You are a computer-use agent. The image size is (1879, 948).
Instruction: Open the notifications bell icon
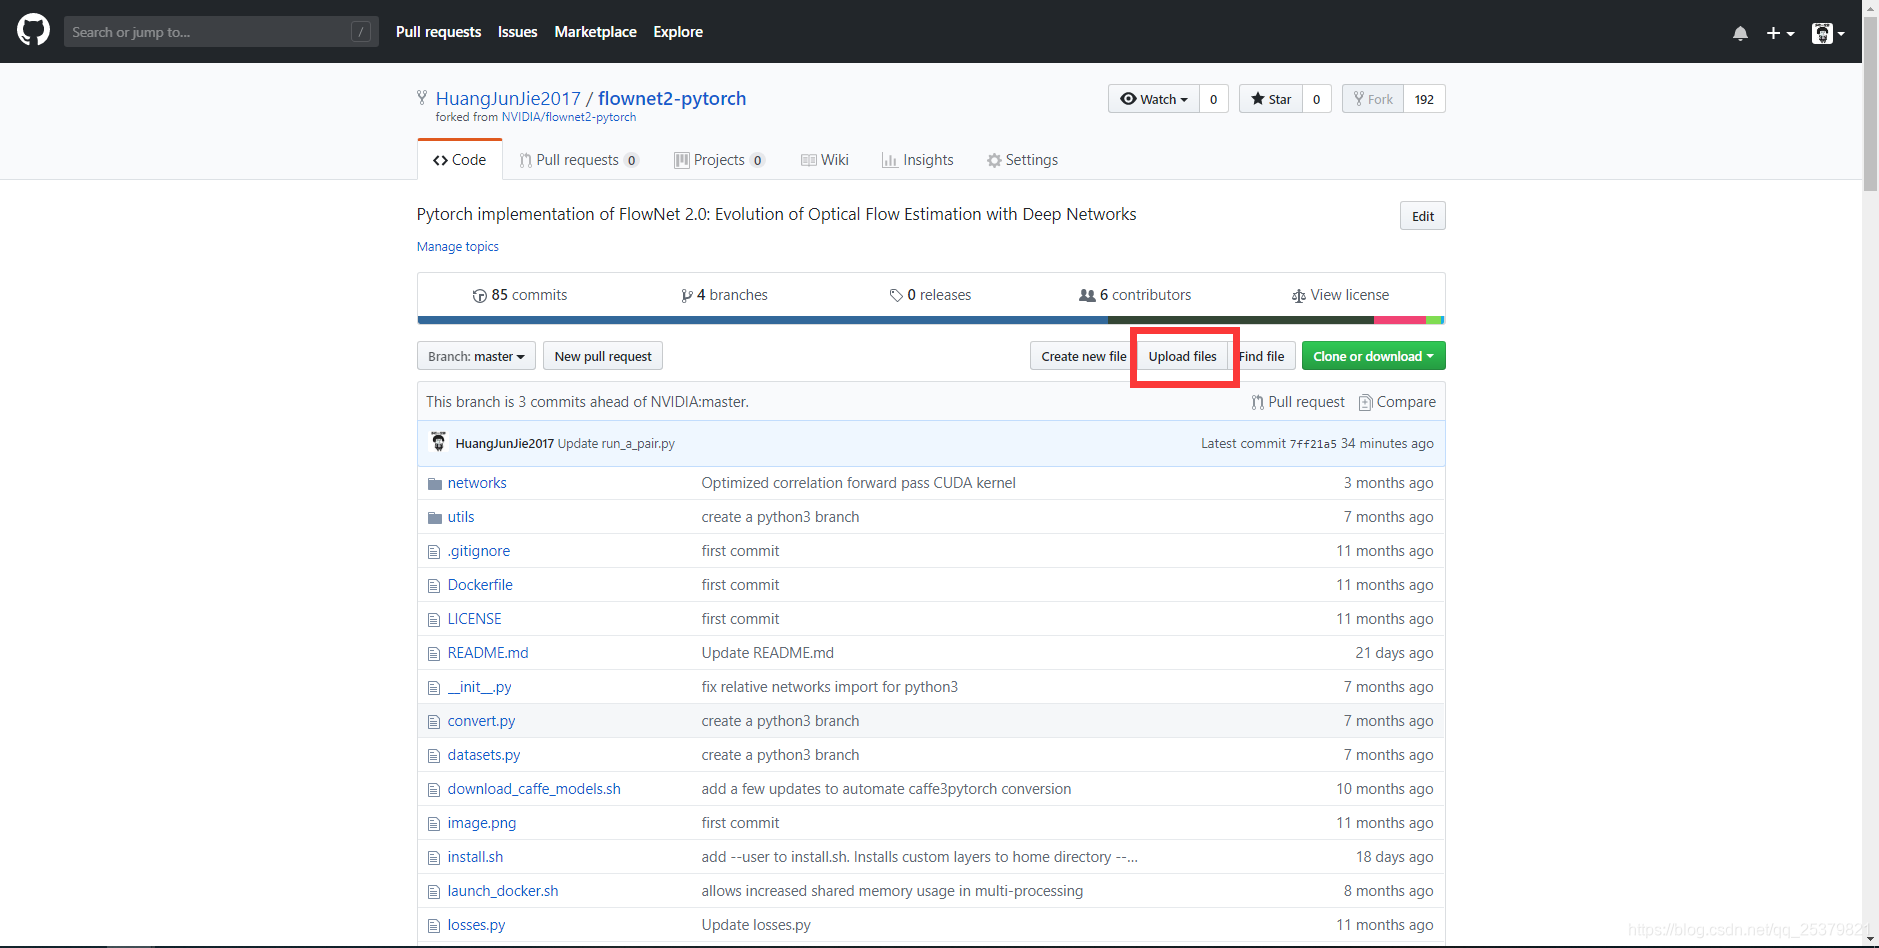point(1740,33)
